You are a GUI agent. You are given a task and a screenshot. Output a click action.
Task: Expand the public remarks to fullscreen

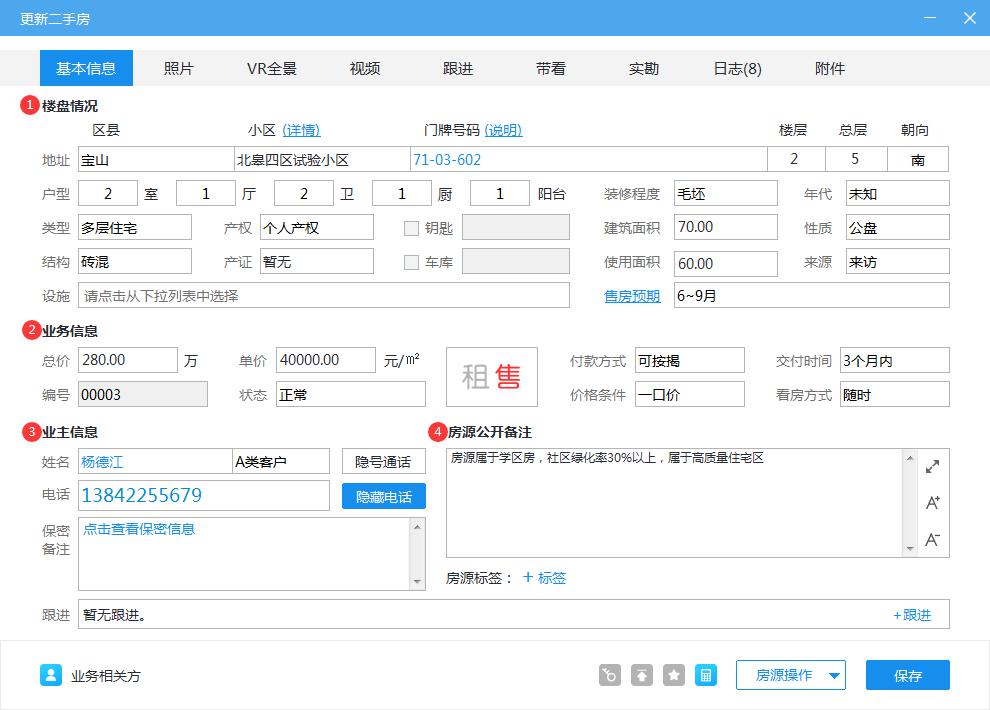(932, 465)
